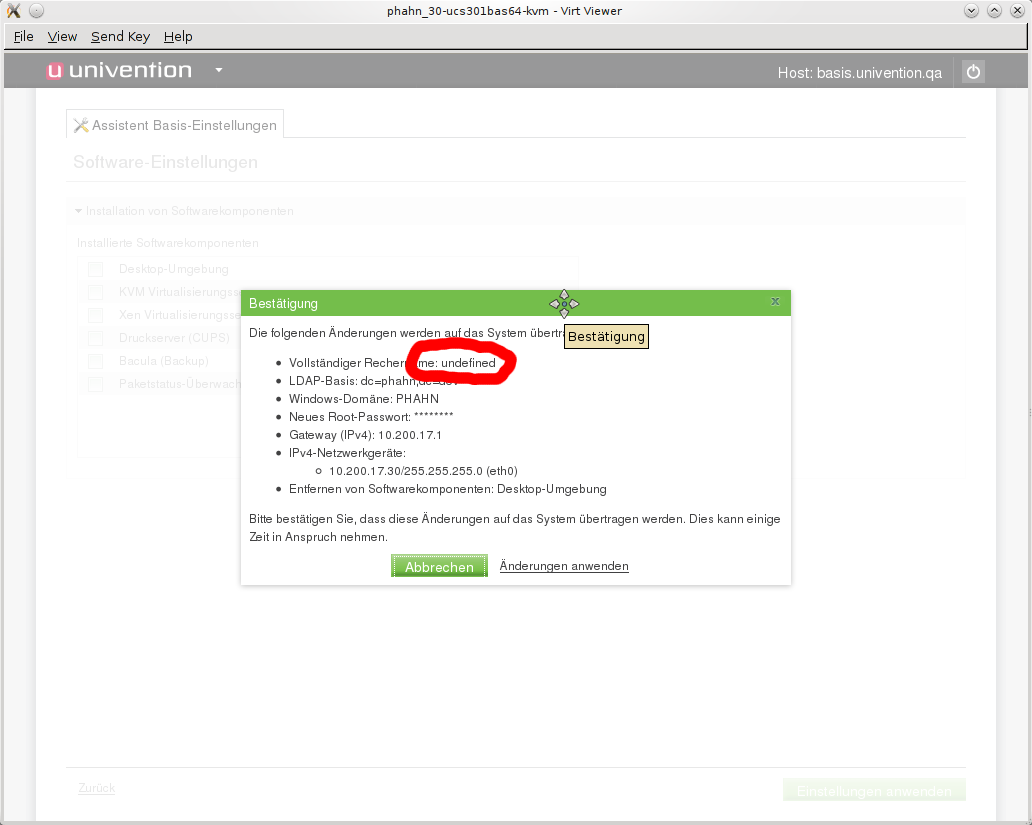
Task: Open the View menu
Action: tap(62, 37)
